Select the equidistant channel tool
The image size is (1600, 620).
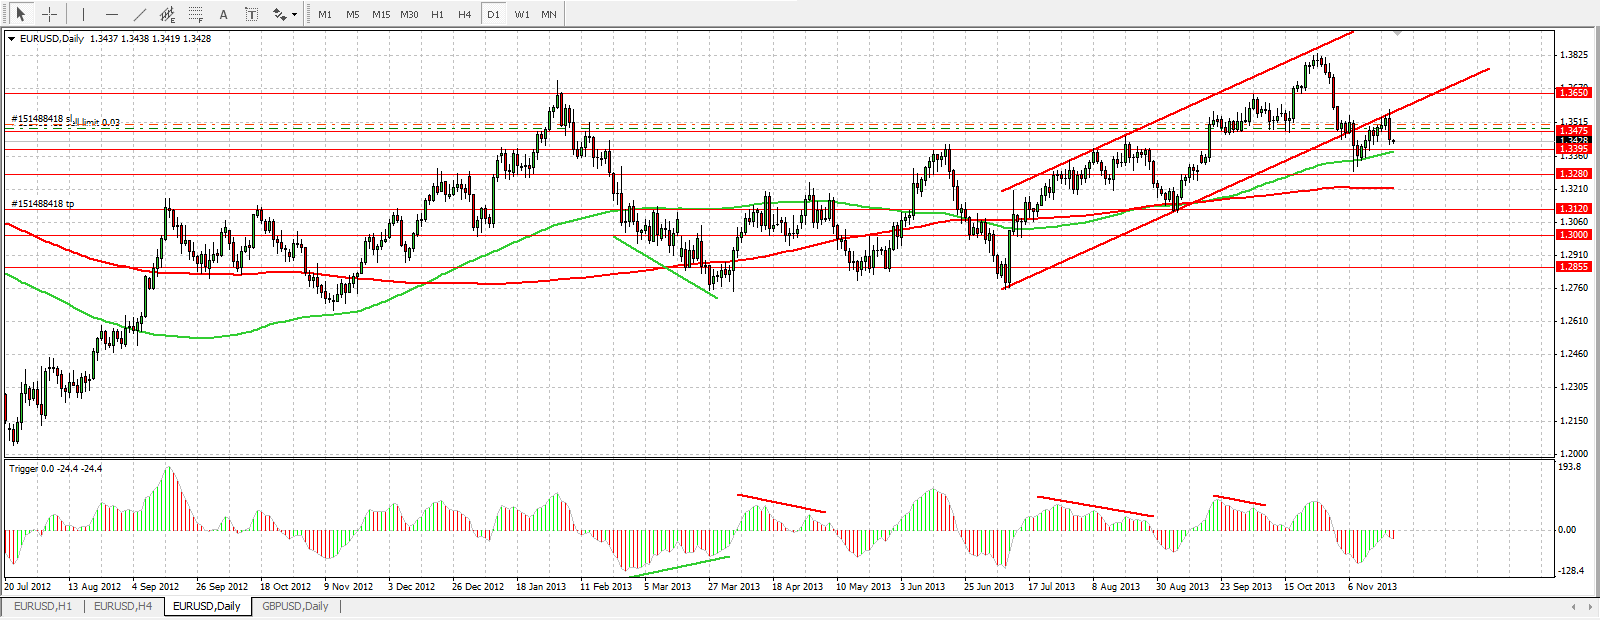[168, 14]
